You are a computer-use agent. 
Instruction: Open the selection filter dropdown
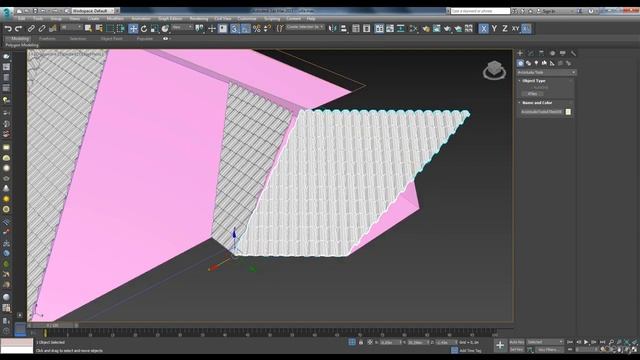(x=71, y=27)
